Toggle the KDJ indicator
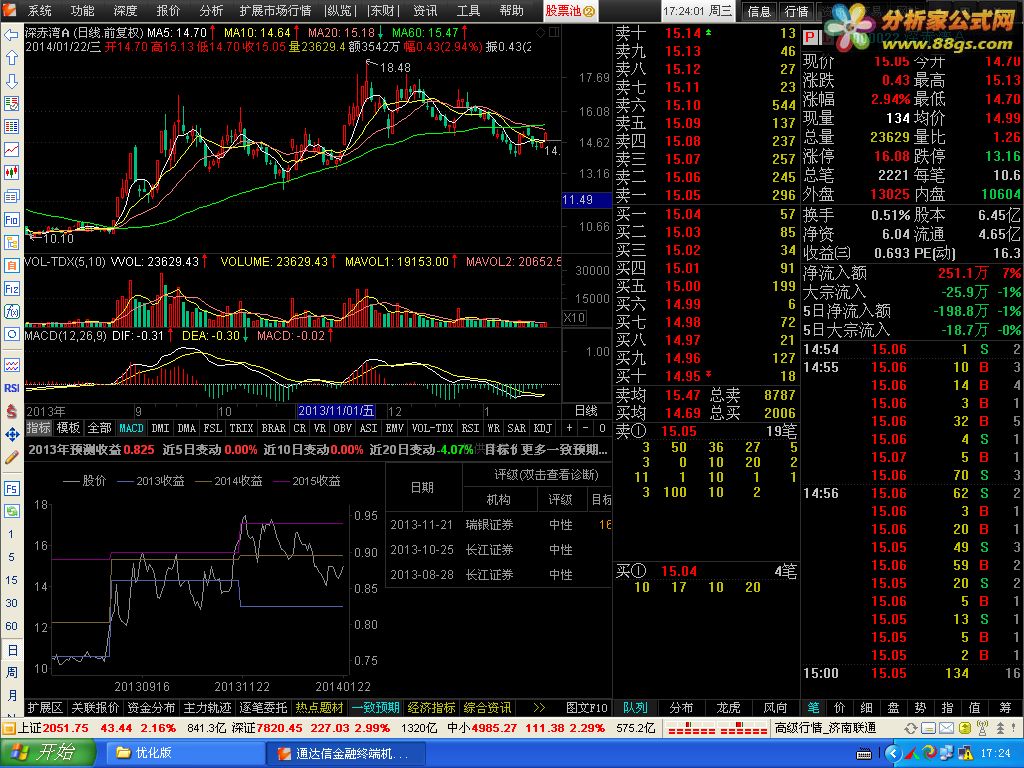The image size is (1024, 768). point(543,428)
